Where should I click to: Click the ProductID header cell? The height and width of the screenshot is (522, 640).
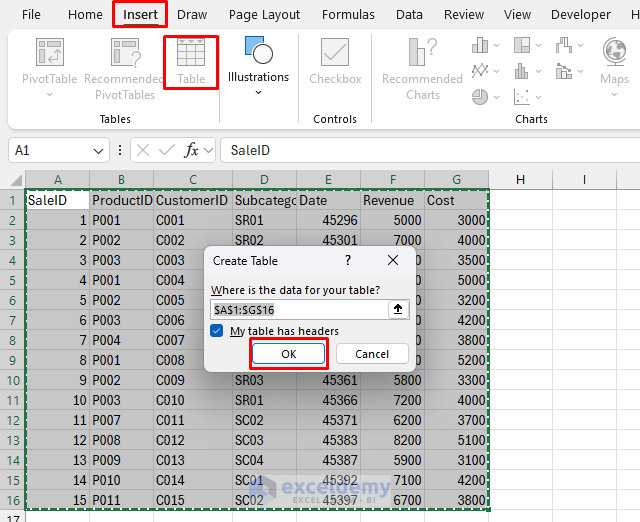click(122, 200)
